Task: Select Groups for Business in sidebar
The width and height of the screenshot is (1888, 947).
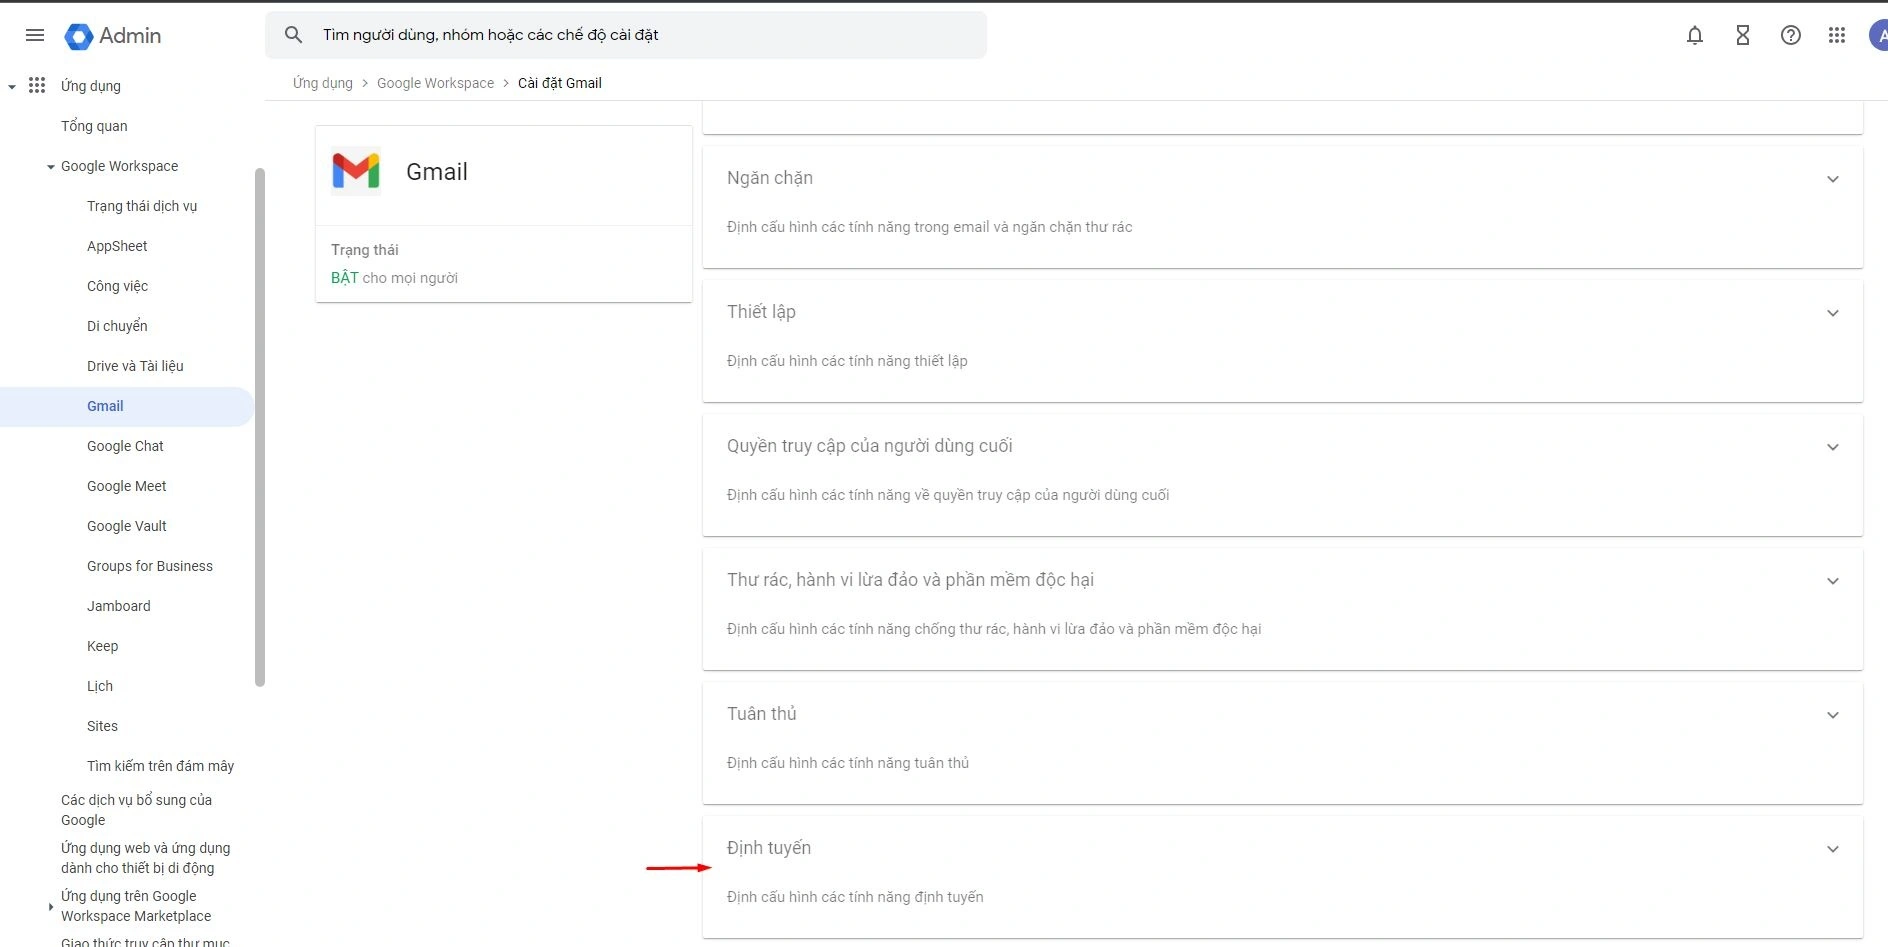Action: [150, 566]
